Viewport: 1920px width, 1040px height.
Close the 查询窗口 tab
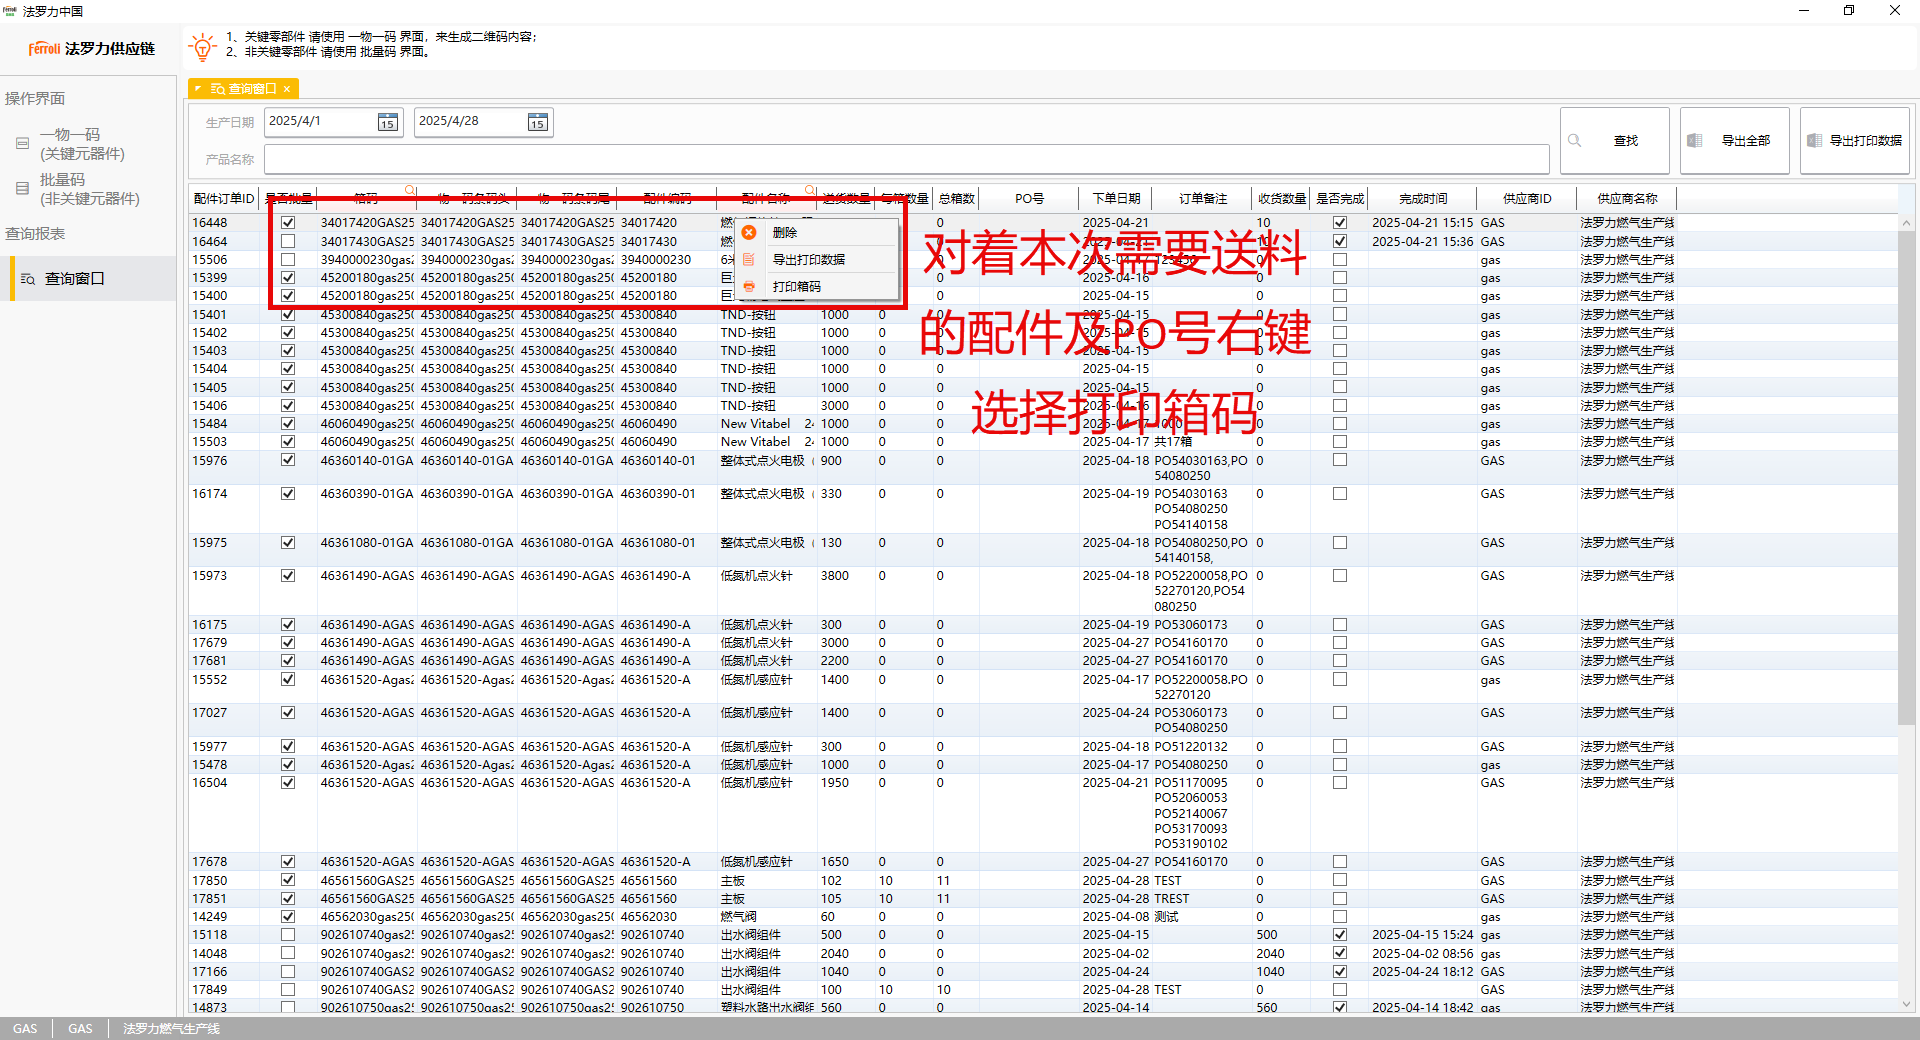pos(287,89)
